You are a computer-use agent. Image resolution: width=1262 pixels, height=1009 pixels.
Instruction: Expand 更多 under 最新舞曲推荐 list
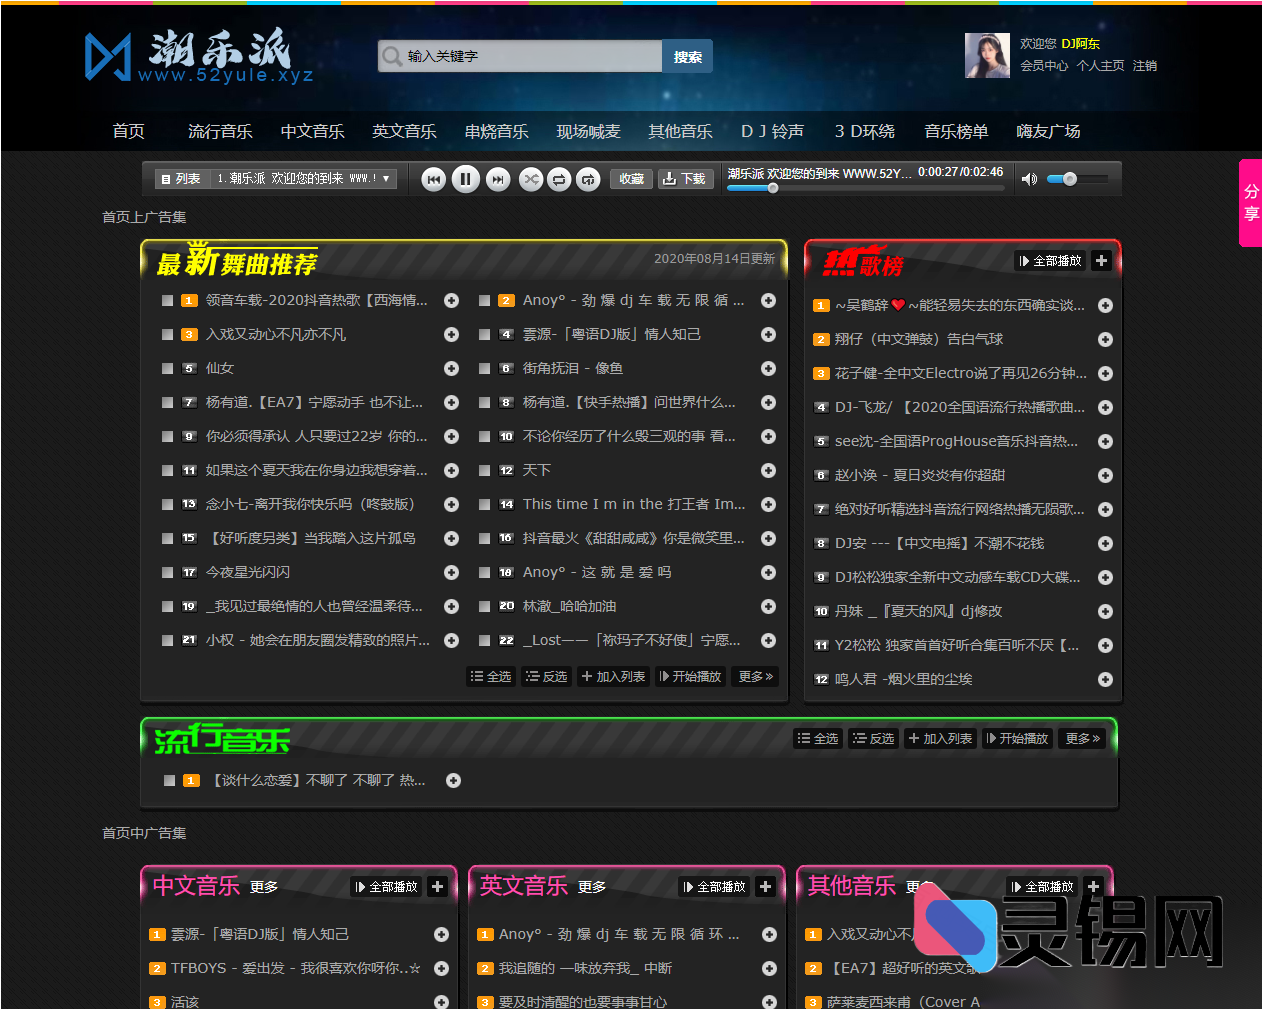(755, 677)
